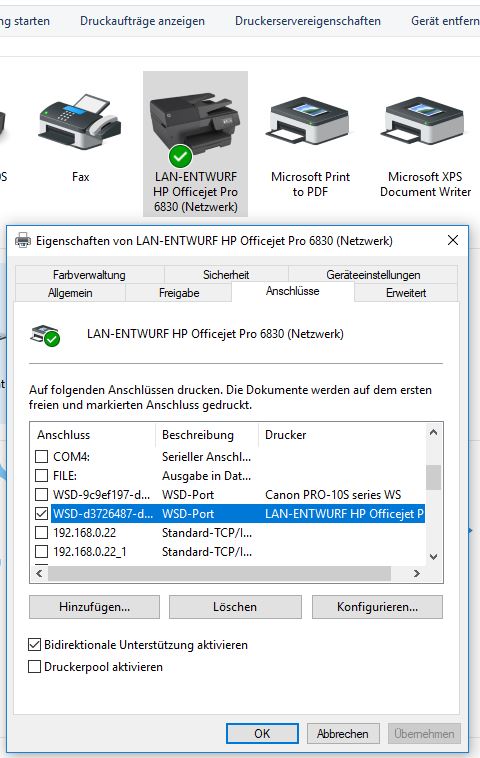The height and width of the screenshot is (758, 480).
Task: Close the Eigenschaften dialog with the X
Action: (x=453, y=240)
